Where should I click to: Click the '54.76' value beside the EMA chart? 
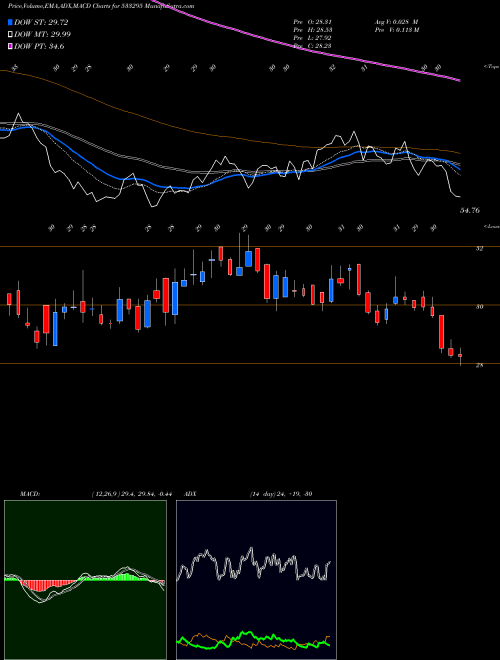[x=470, y=210]
